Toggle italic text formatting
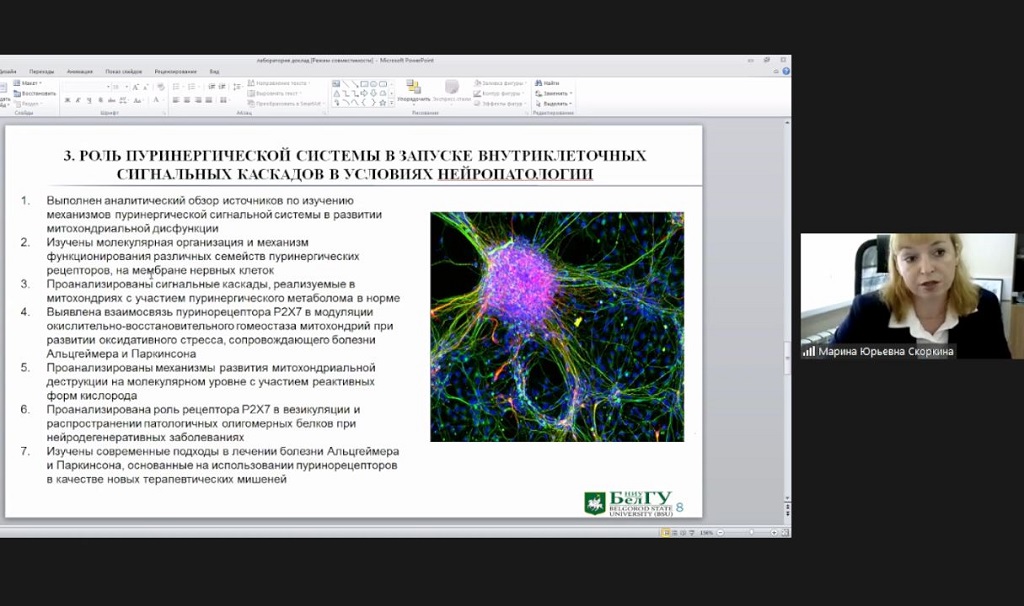 tap(78, 100)
